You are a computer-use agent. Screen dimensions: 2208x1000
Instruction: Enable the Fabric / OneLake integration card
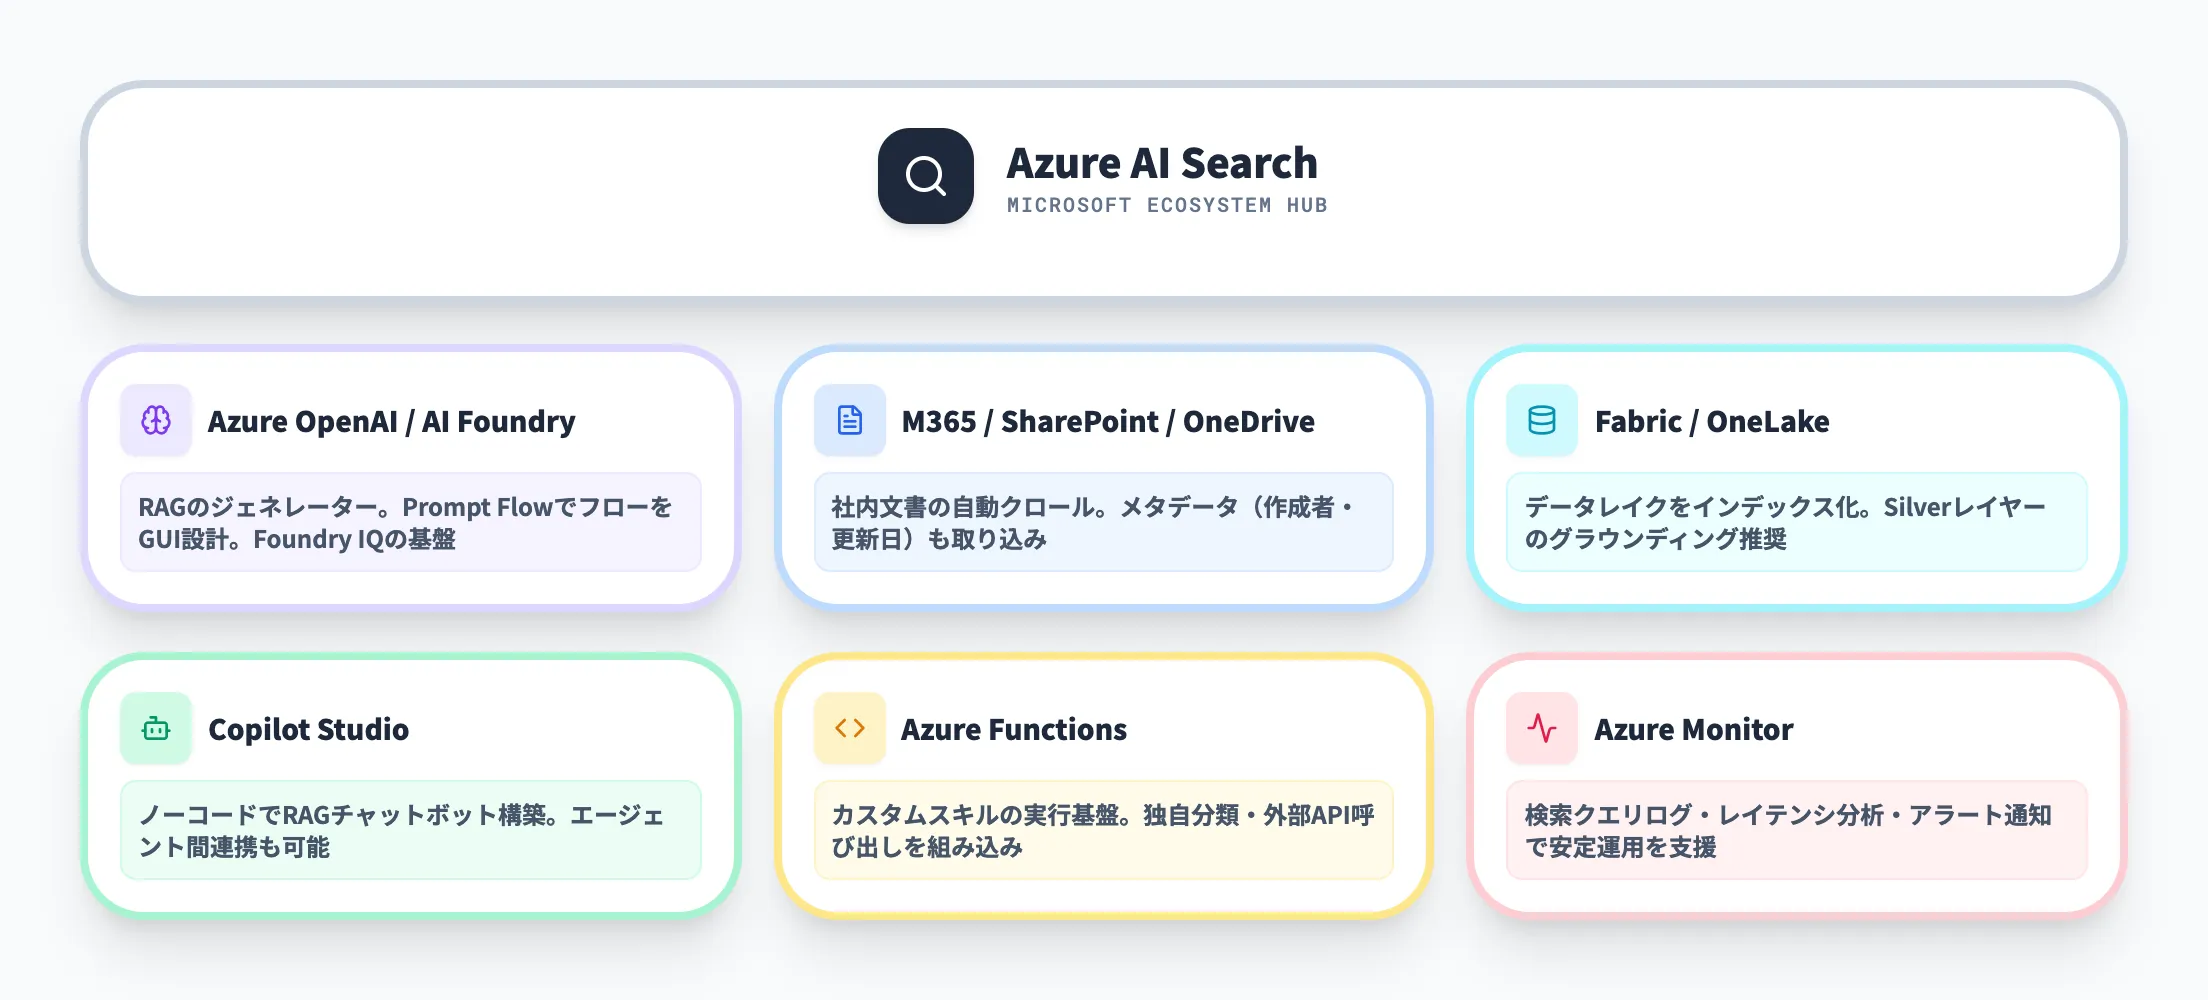click(x=1795, y=475)
